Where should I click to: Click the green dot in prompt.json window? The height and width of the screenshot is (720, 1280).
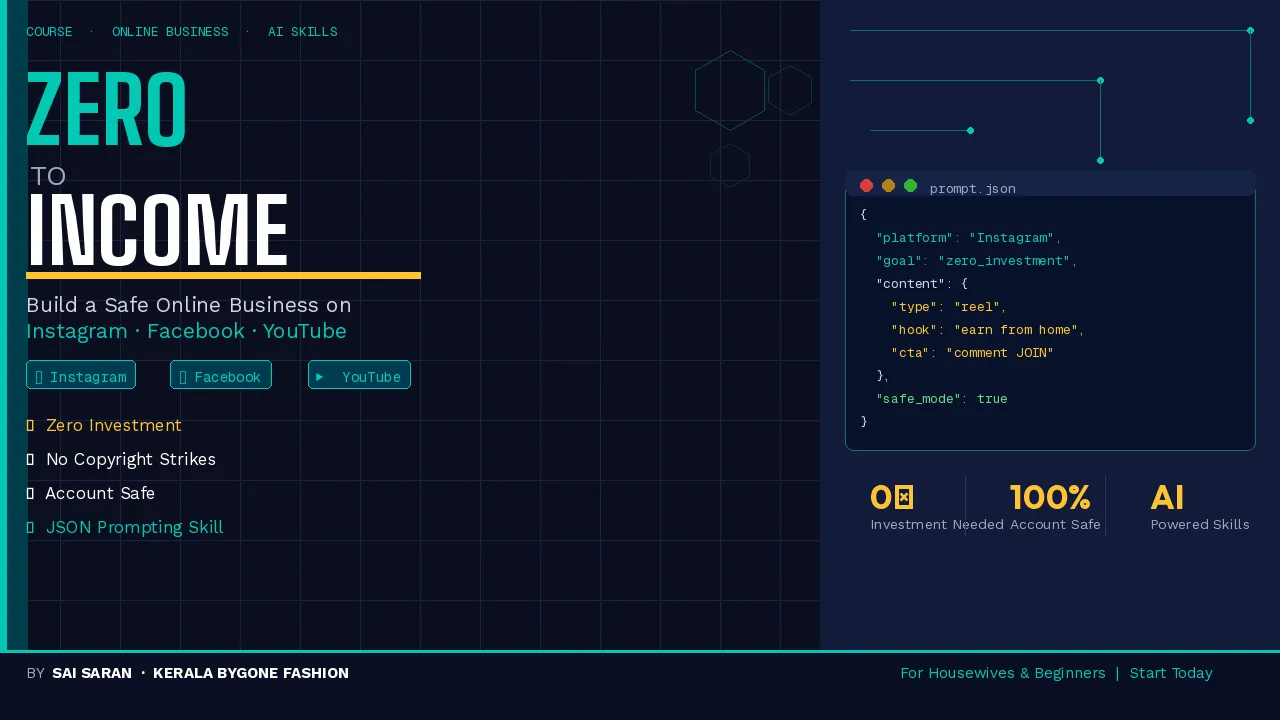click(910, 186)
